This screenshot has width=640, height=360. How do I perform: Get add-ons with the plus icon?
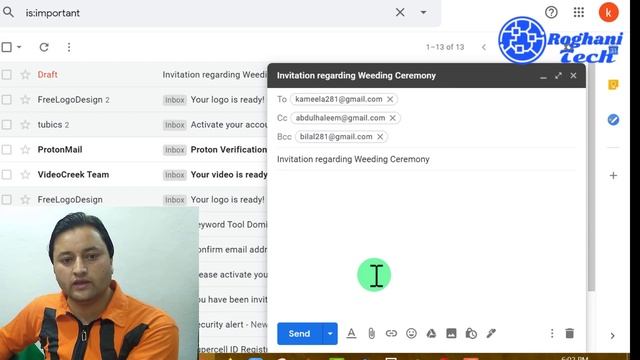pyautogui.click(x=613, y=176)
